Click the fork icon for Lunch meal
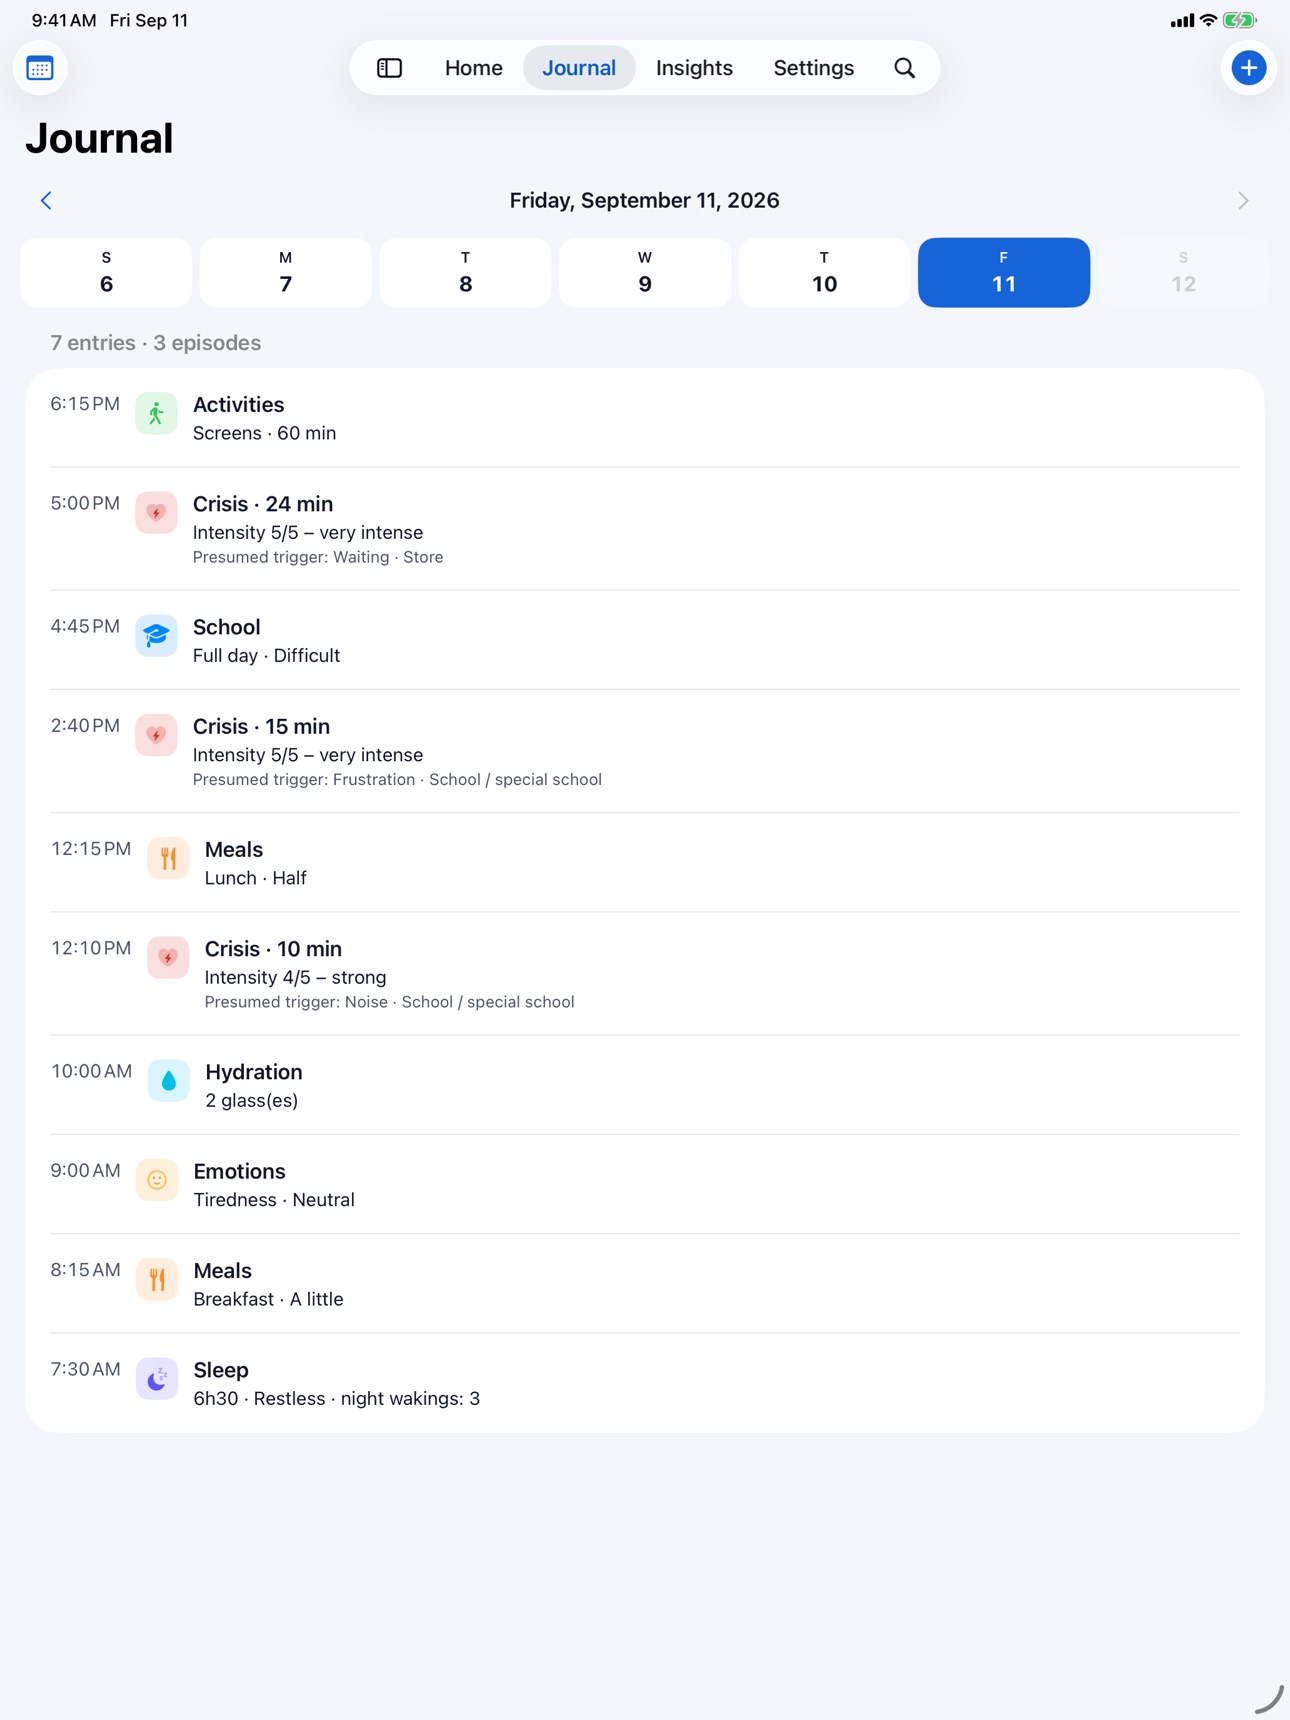Screen dimensions: 1290x1720 coord(168,858)
